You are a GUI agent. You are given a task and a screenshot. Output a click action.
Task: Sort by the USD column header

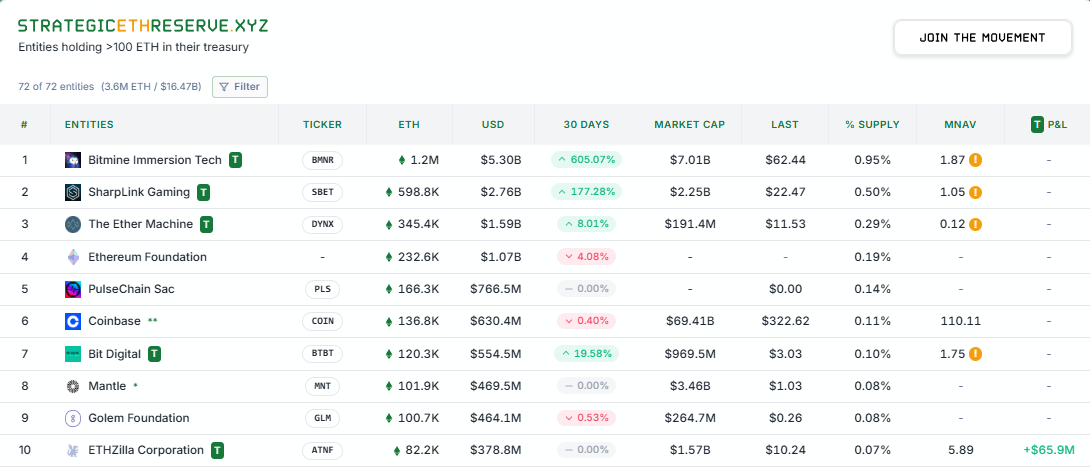coord(493,124)
